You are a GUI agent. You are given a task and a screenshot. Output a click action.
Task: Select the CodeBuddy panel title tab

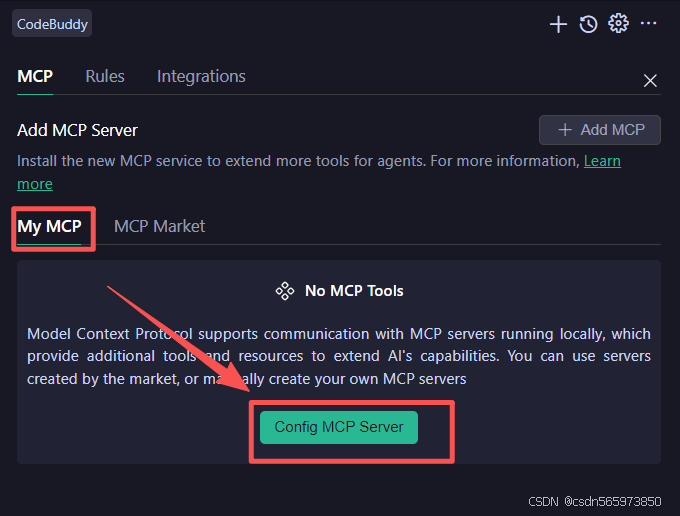(52, 24)
